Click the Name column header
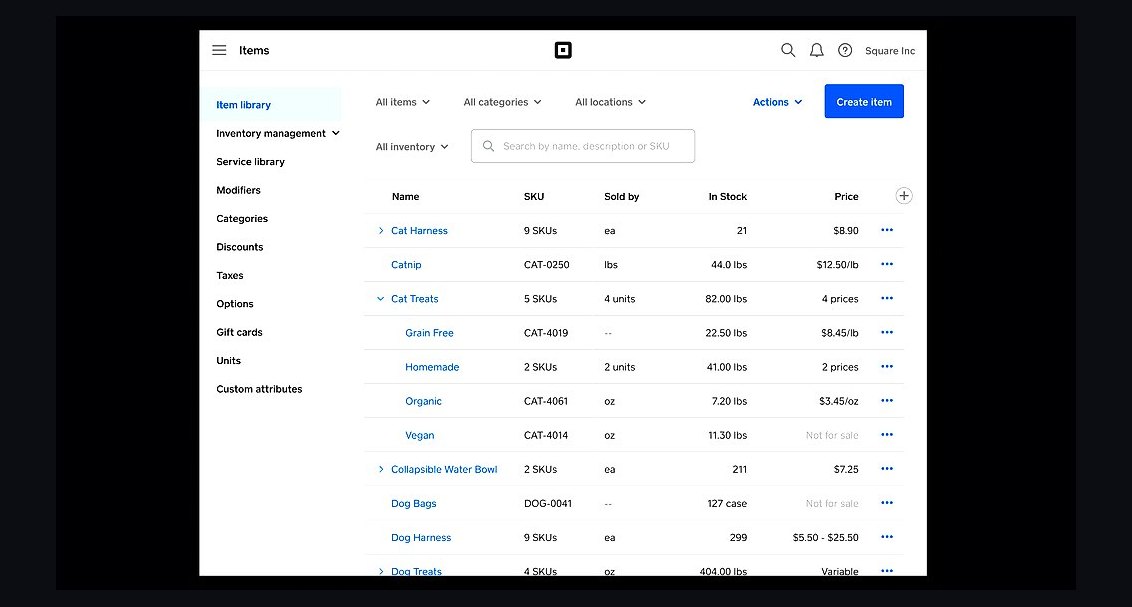Screen dimensions: 1132x607 pyautogui.click(x=406, y=196)
